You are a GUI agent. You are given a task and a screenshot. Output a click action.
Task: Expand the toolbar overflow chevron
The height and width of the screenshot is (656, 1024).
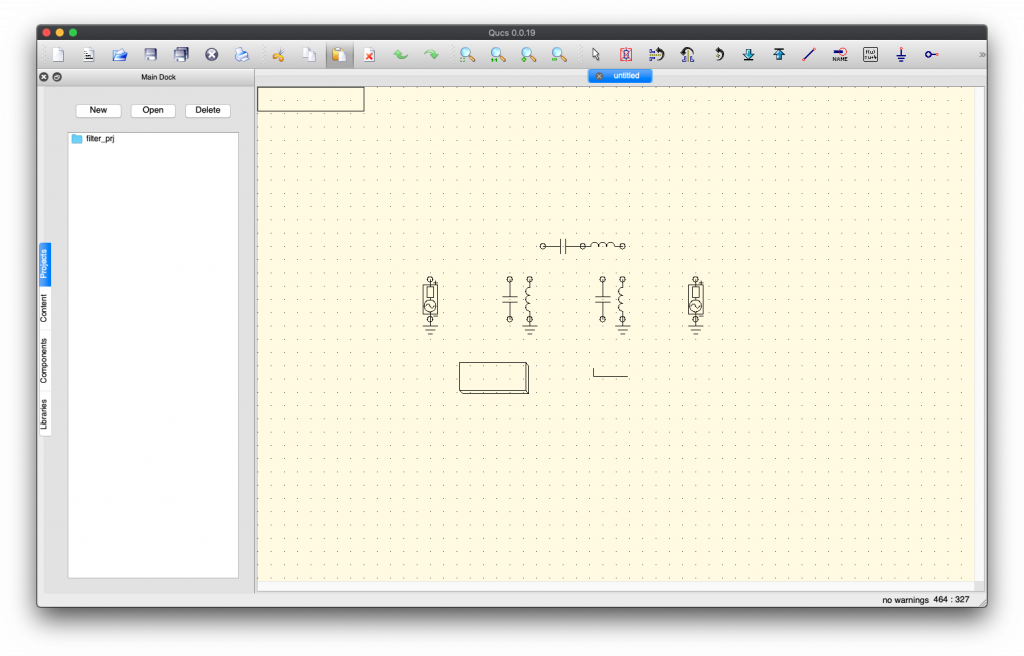982,55
